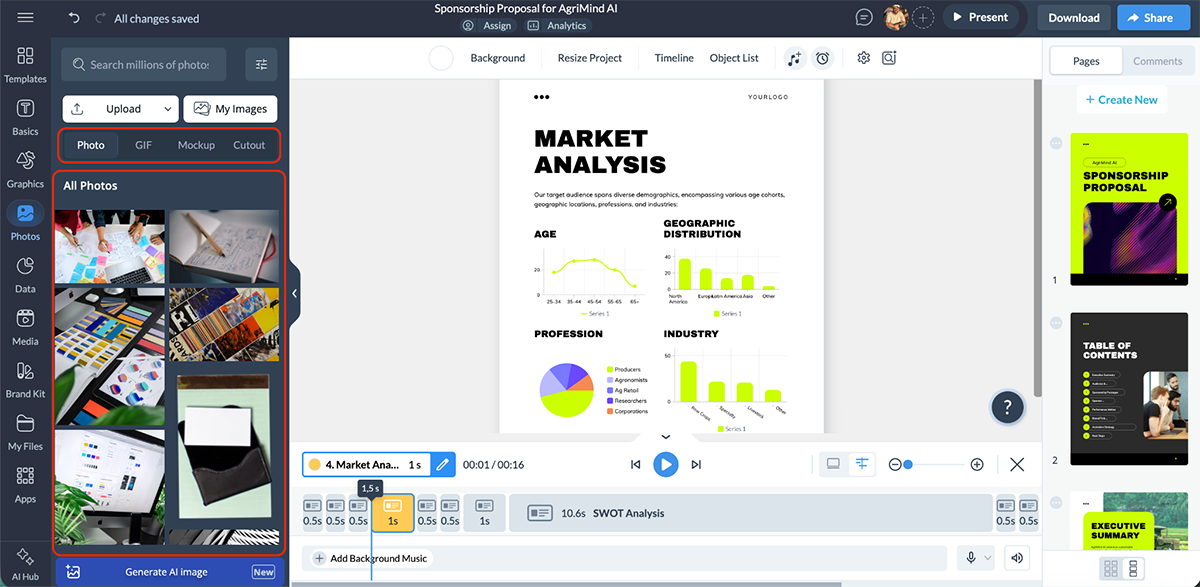Click the pencil to rename Market Analysis slide
The image size is (1200, 587).
point(444,464)
